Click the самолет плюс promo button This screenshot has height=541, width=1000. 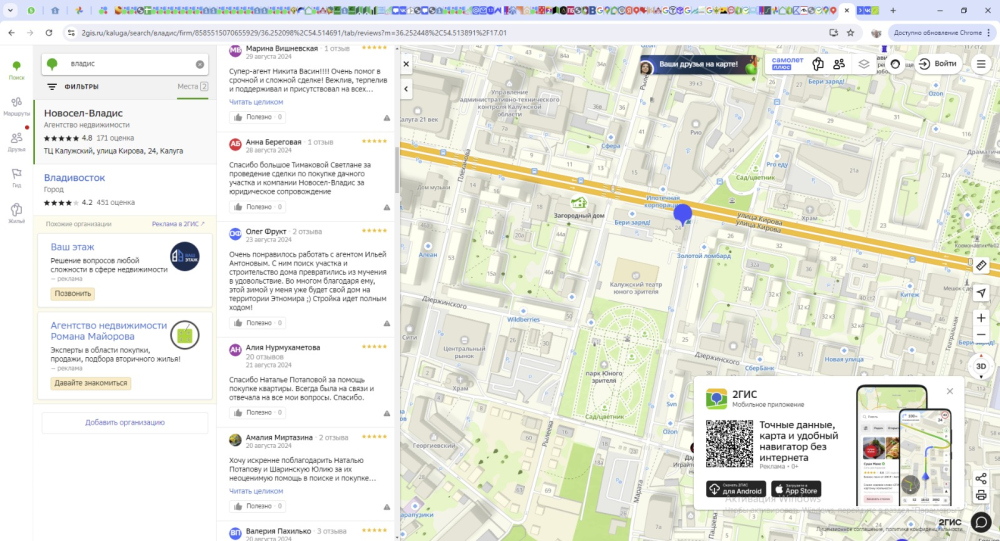(787, 63)
